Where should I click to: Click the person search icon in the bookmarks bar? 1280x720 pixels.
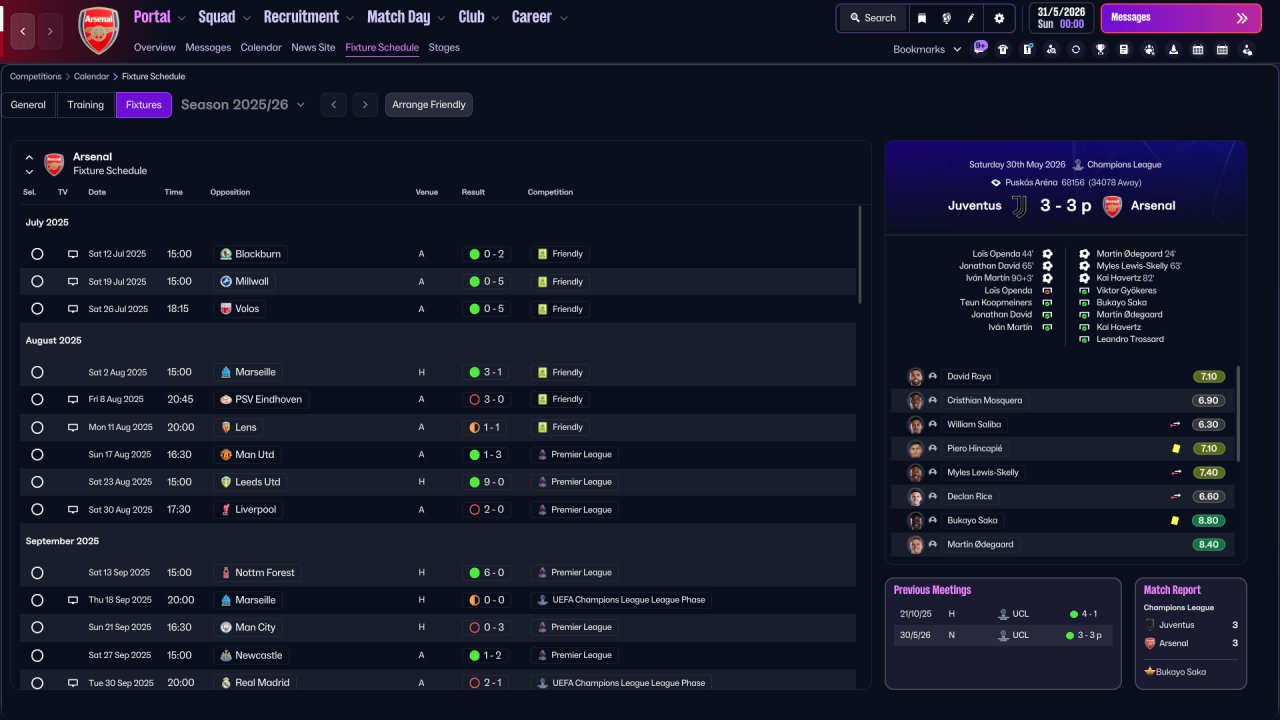1051,49
